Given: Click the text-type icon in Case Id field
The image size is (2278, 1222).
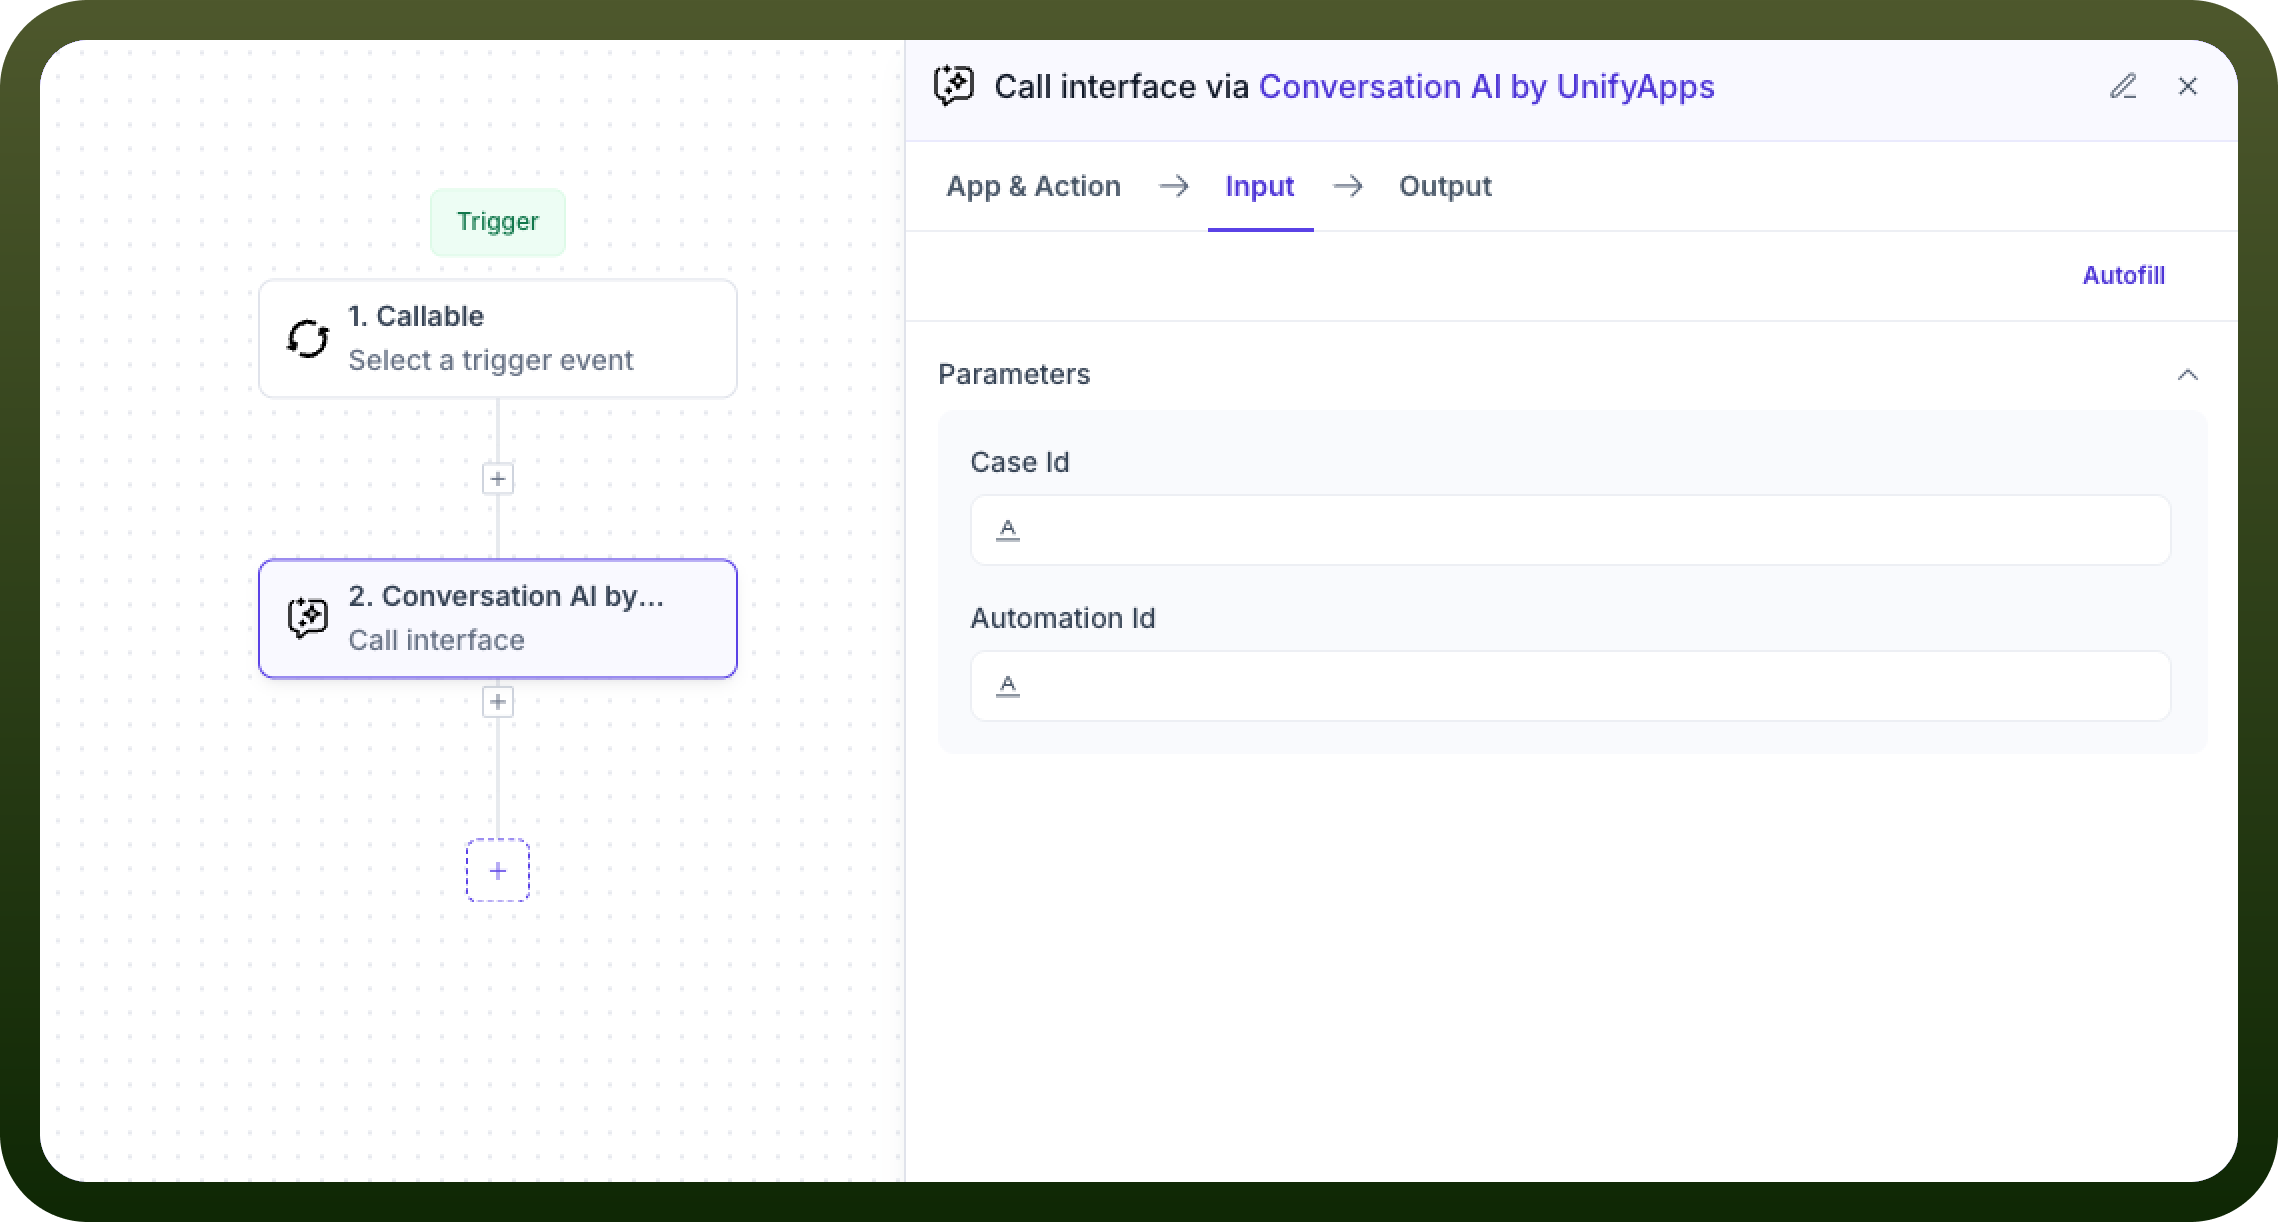Looking at the screenshot, I should pyautogui.click(x=1008, y=530).
